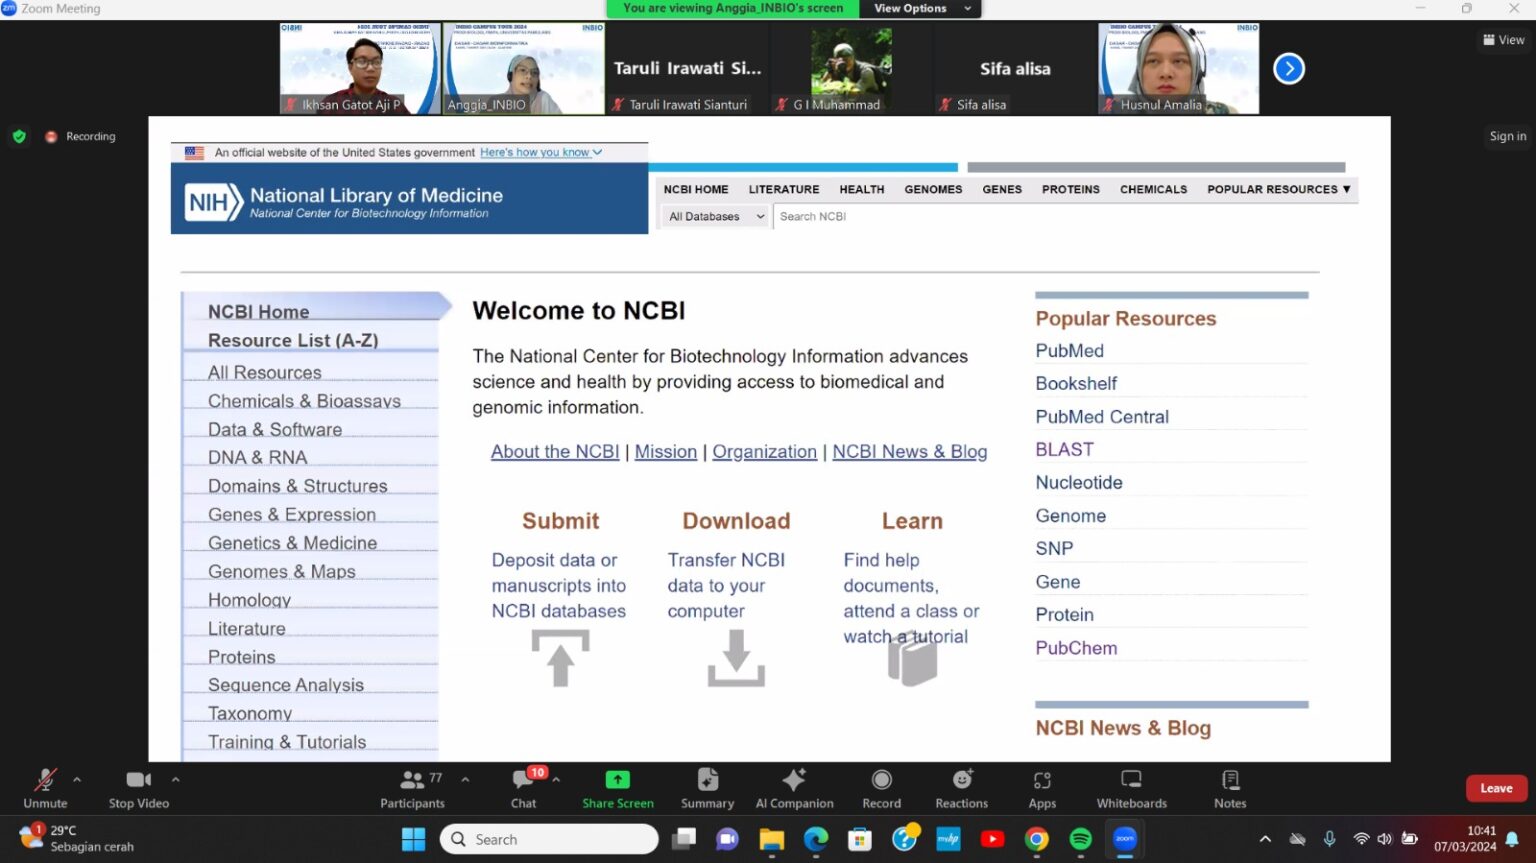1536x863 pixels.
Task: Click the green encryption shield icon
Action: point(19,136)
